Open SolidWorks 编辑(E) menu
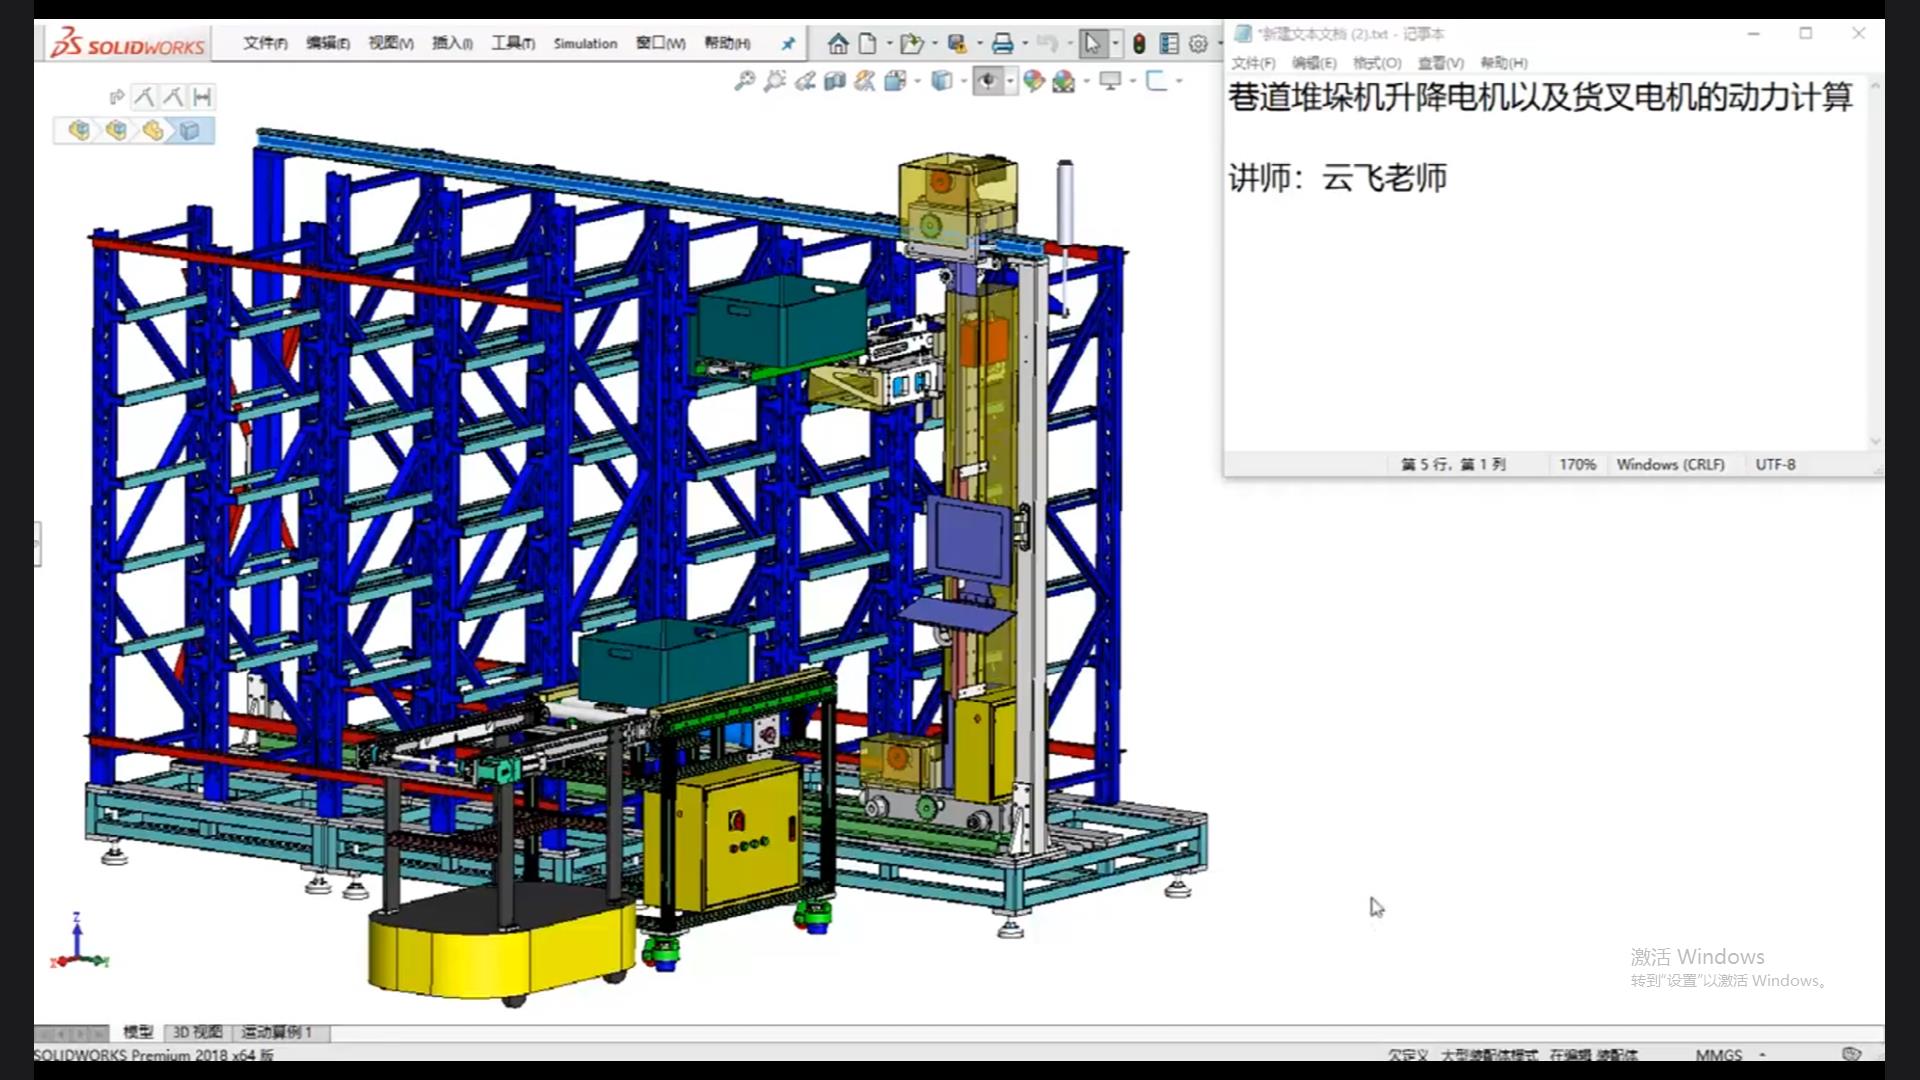The width and height of the screenshot is (1920, 1080). [x=328, y=44]
